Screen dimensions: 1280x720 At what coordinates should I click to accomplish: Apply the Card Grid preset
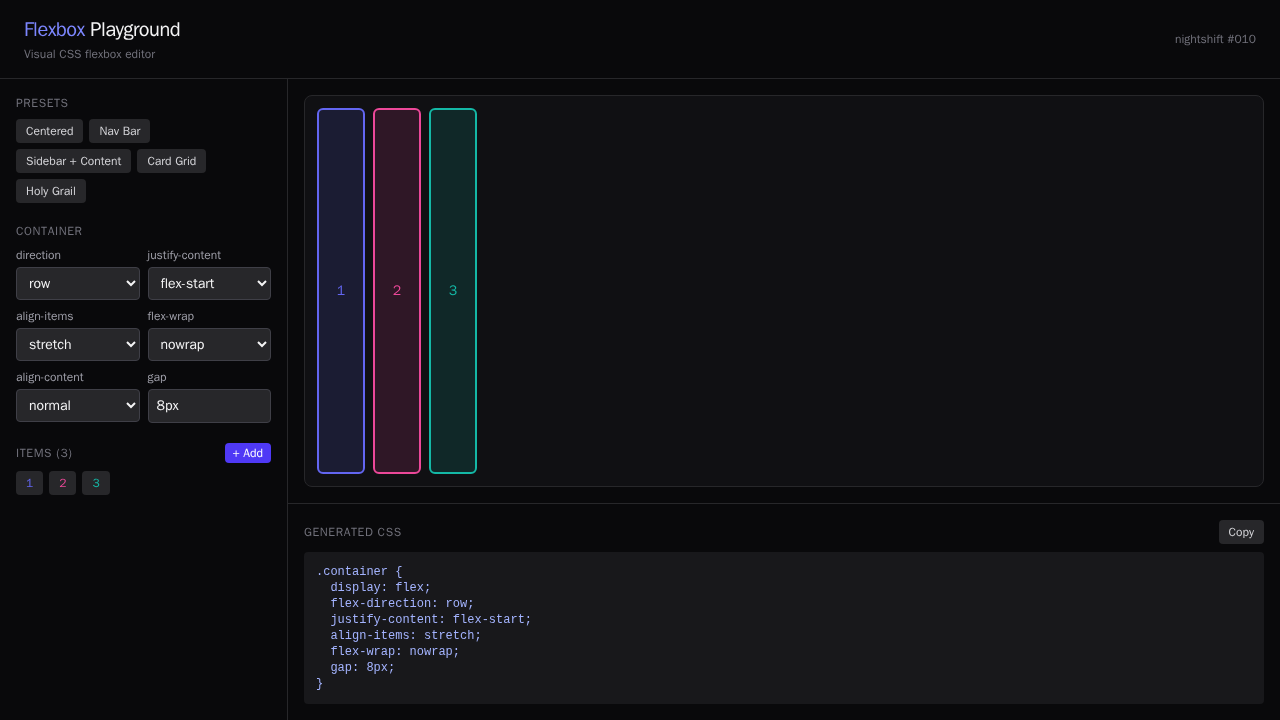click(171, 161)
